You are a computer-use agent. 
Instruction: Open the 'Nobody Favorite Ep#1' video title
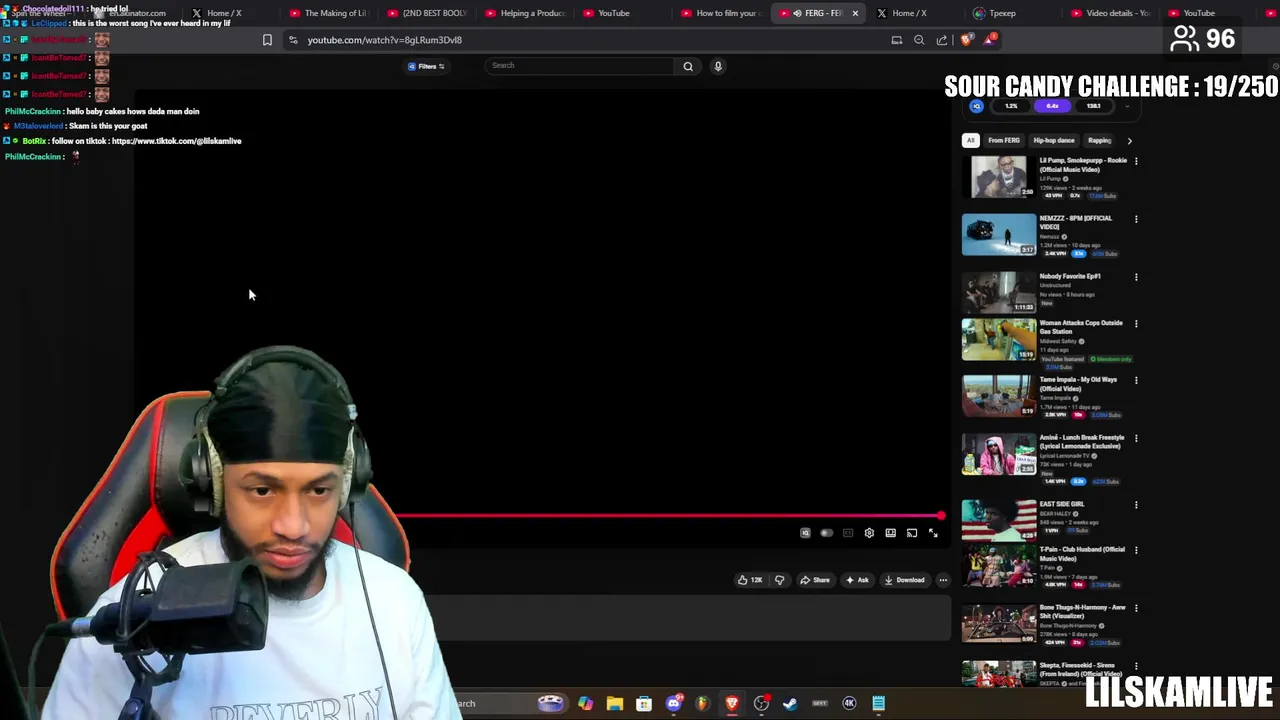pos(1070,276)
